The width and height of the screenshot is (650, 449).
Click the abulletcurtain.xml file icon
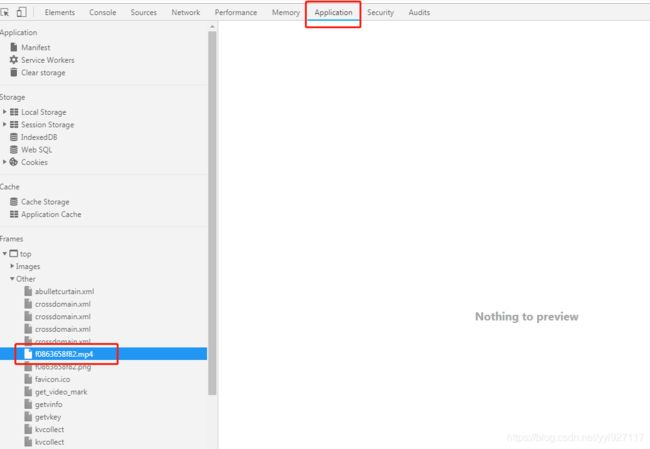click(x=28, y=291)
